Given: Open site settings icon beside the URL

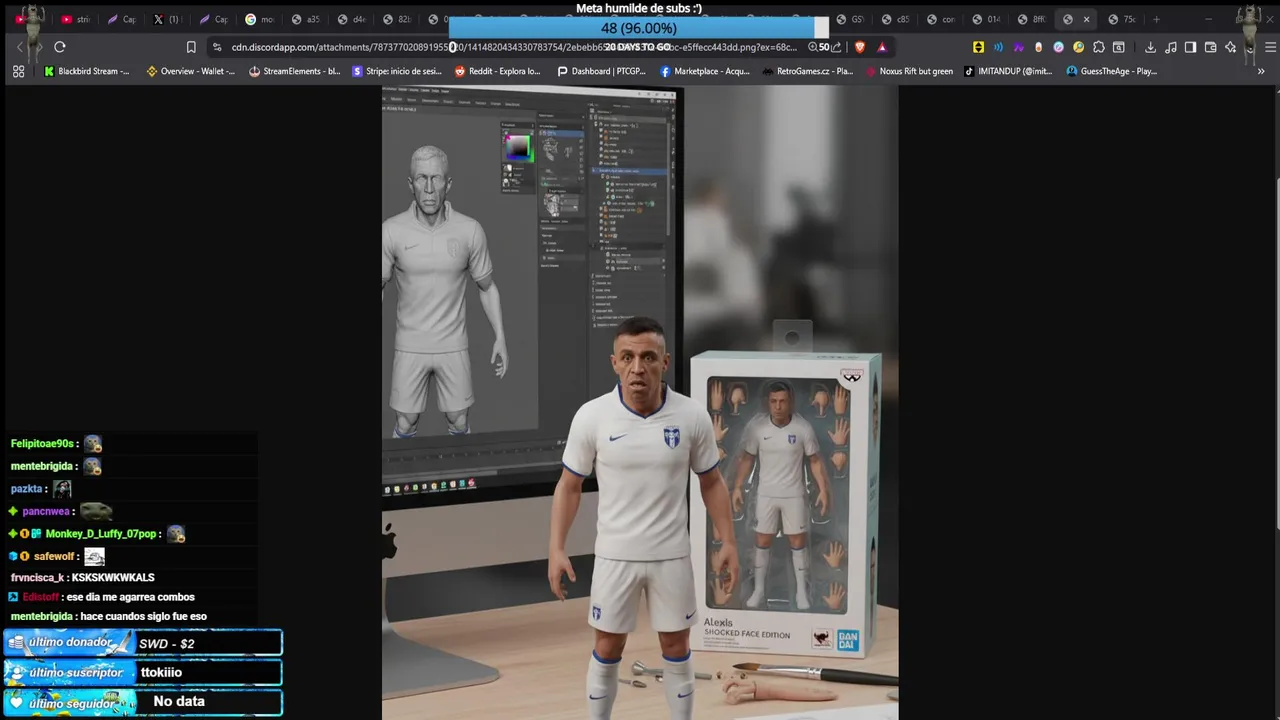Looking at the screenshot, I should (x=217, y=47).
